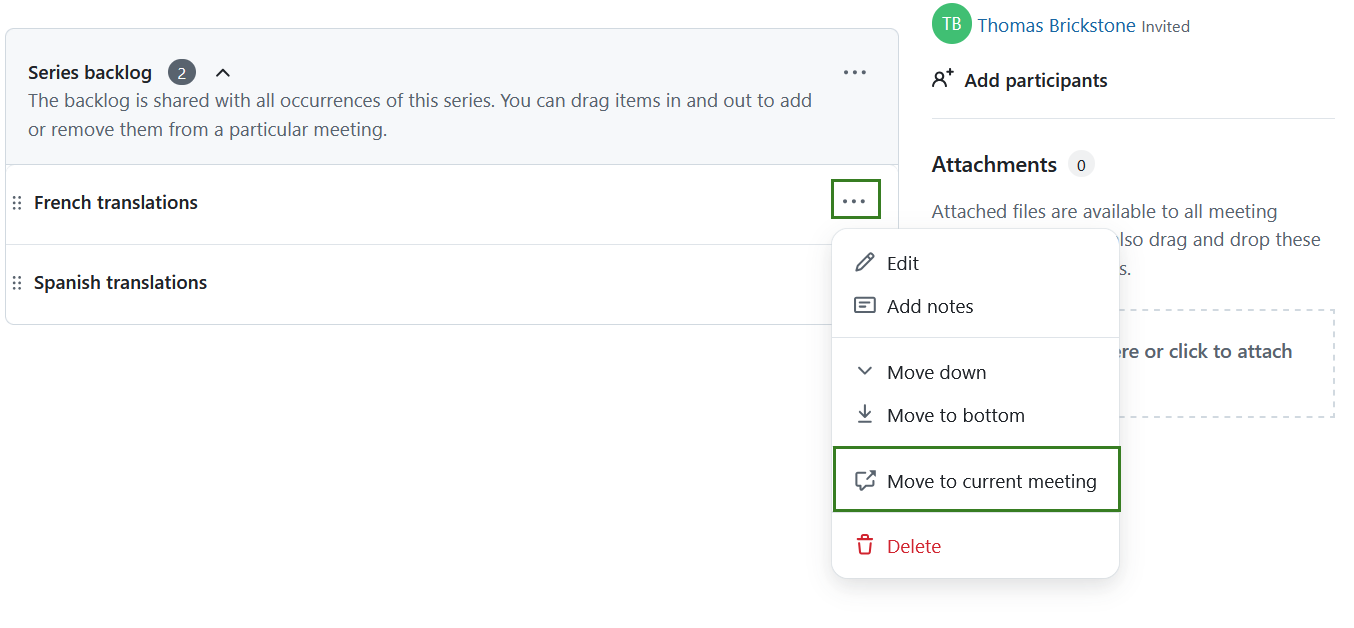Close the French translations three-dot menu button
This screenshot has width=1354, height=628.
click(x=854, y=200)
